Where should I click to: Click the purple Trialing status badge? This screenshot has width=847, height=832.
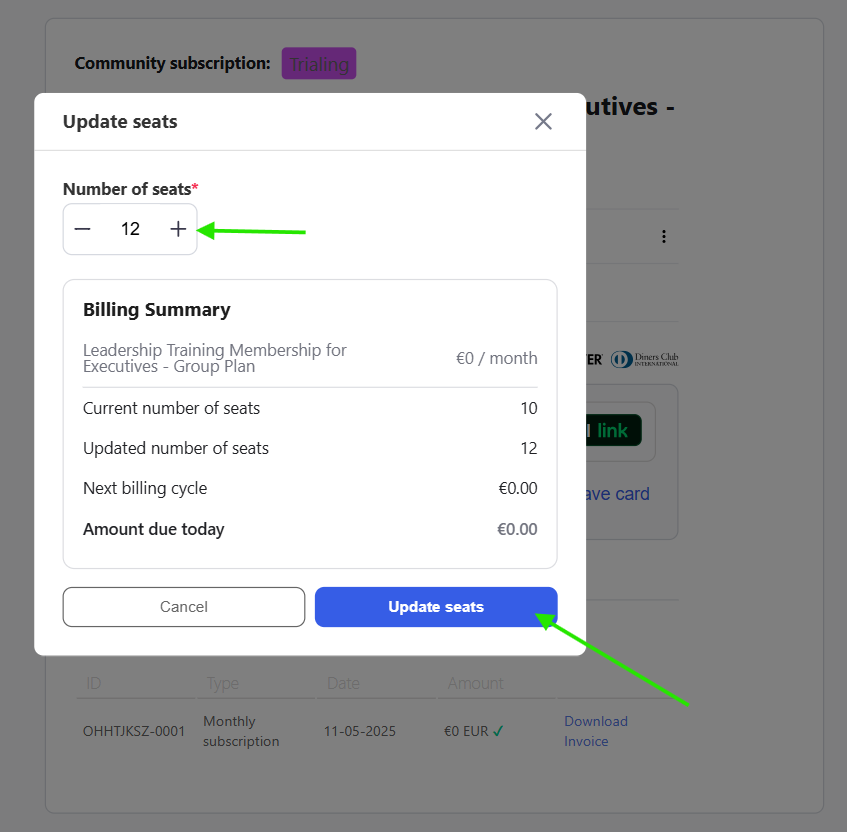point(319,65)
